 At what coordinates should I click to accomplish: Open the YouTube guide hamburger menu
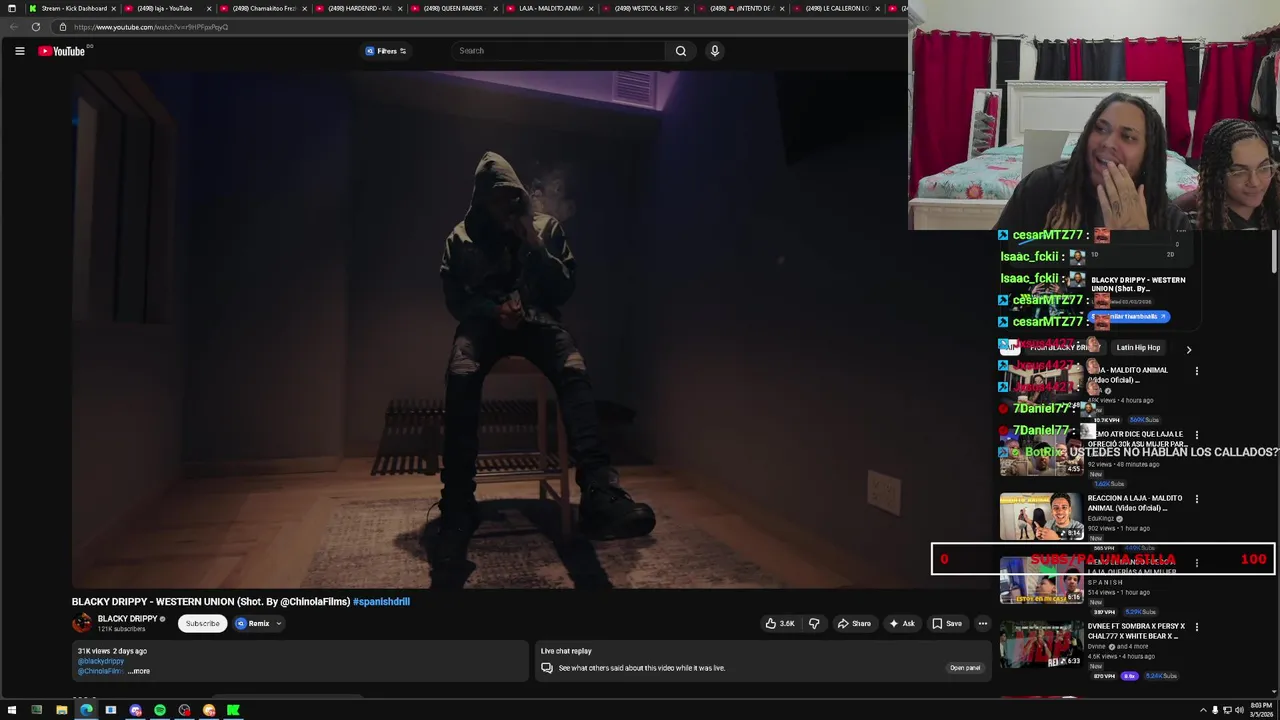click(x=19, y=51)
